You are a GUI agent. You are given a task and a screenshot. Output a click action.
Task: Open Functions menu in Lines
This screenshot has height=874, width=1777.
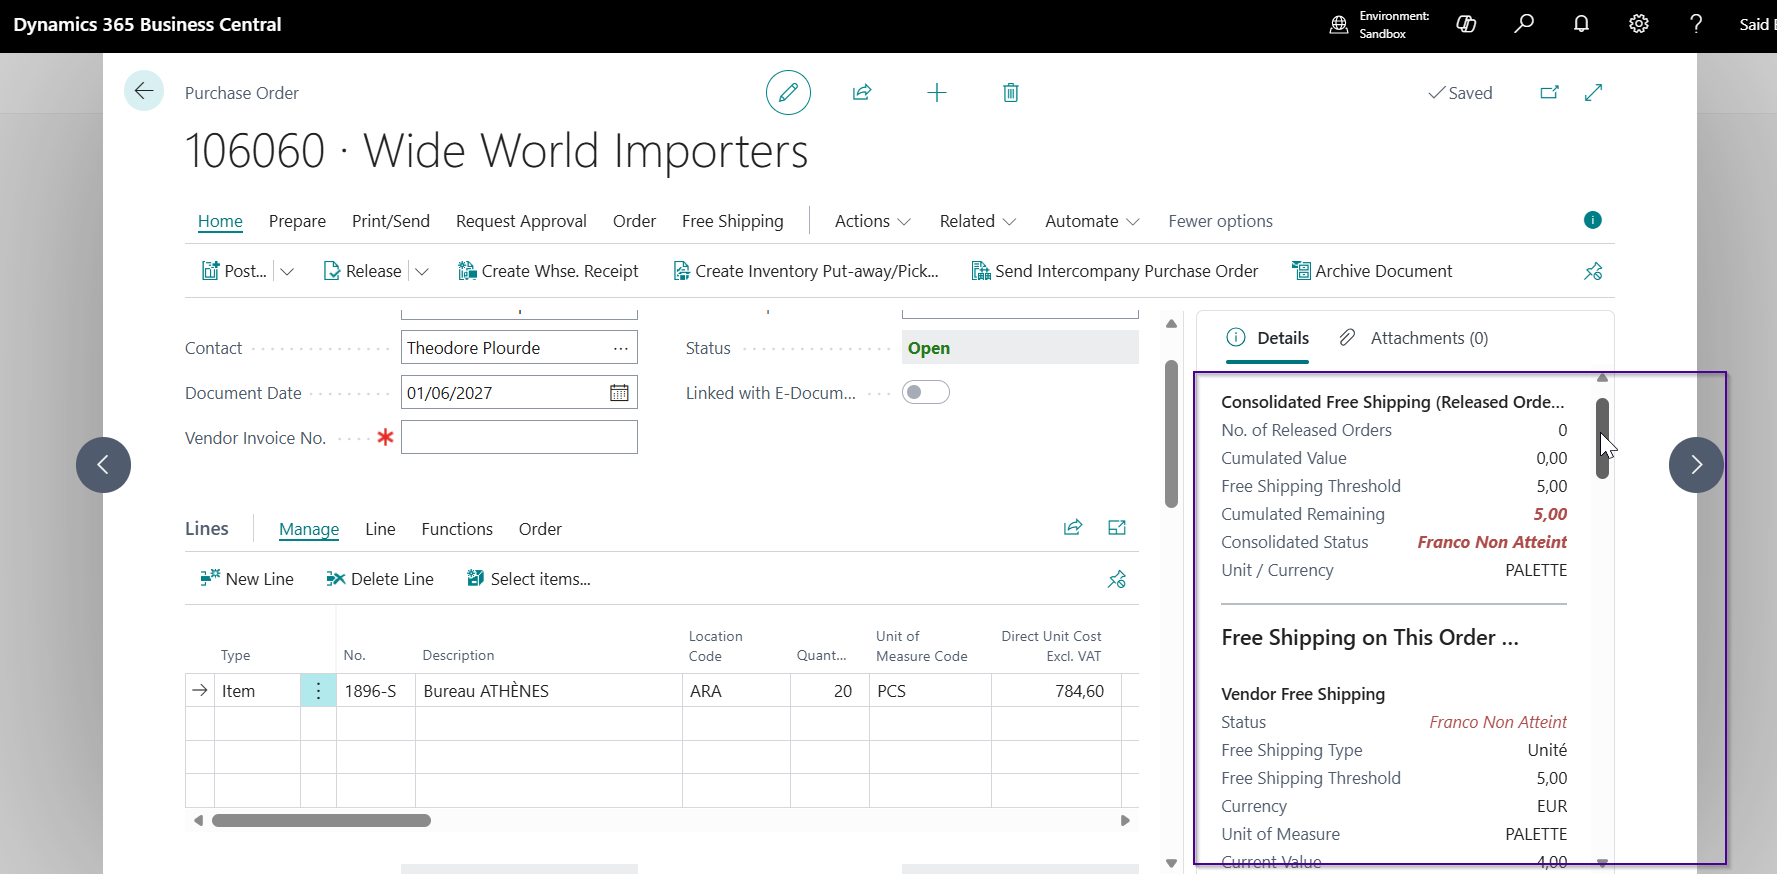tap(457, 529)
